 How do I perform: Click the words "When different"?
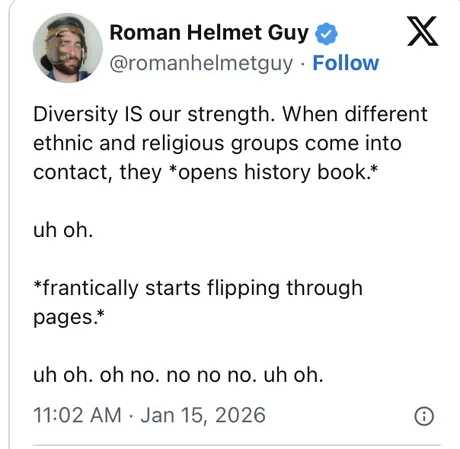[x=355, y=114]
